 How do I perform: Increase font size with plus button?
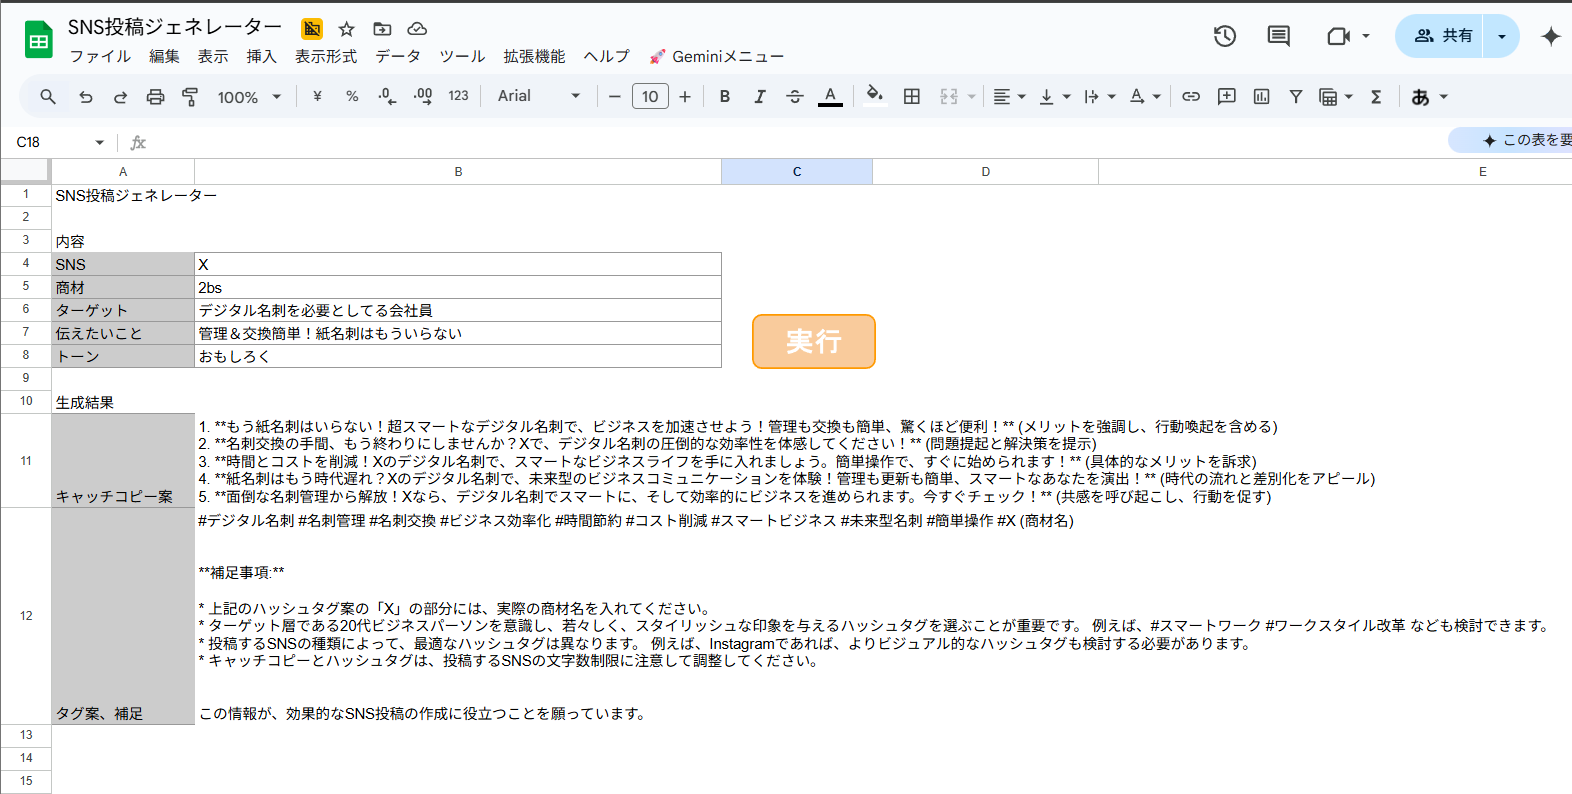(685, 97)
